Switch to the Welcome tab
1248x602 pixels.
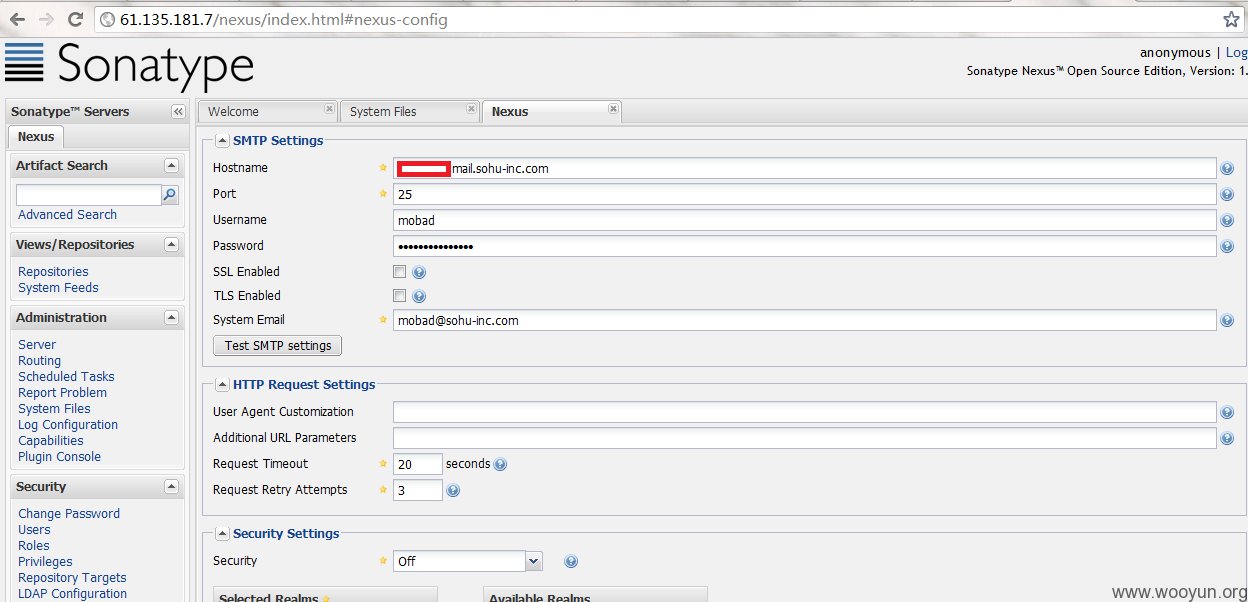[x=268, y=111]
